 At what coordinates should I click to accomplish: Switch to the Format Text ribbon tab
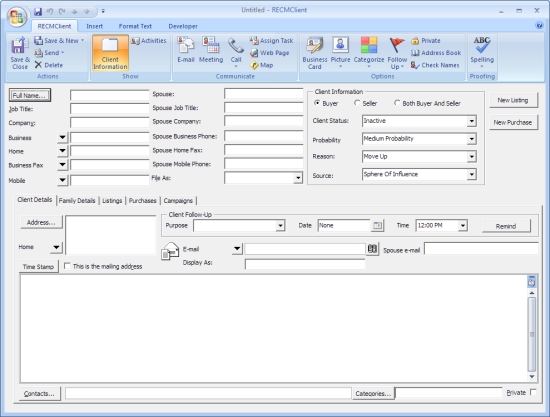point(135,26)
